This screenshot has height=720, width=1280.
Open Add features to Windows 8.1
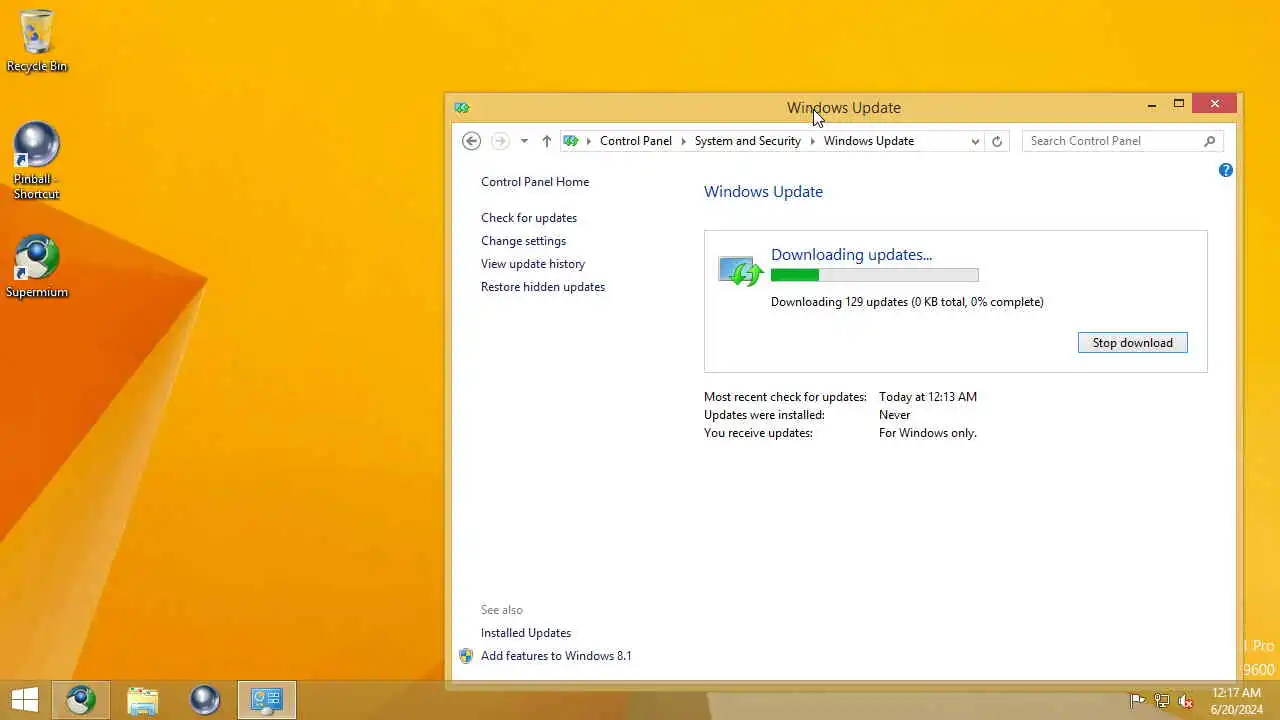[556, 656]
